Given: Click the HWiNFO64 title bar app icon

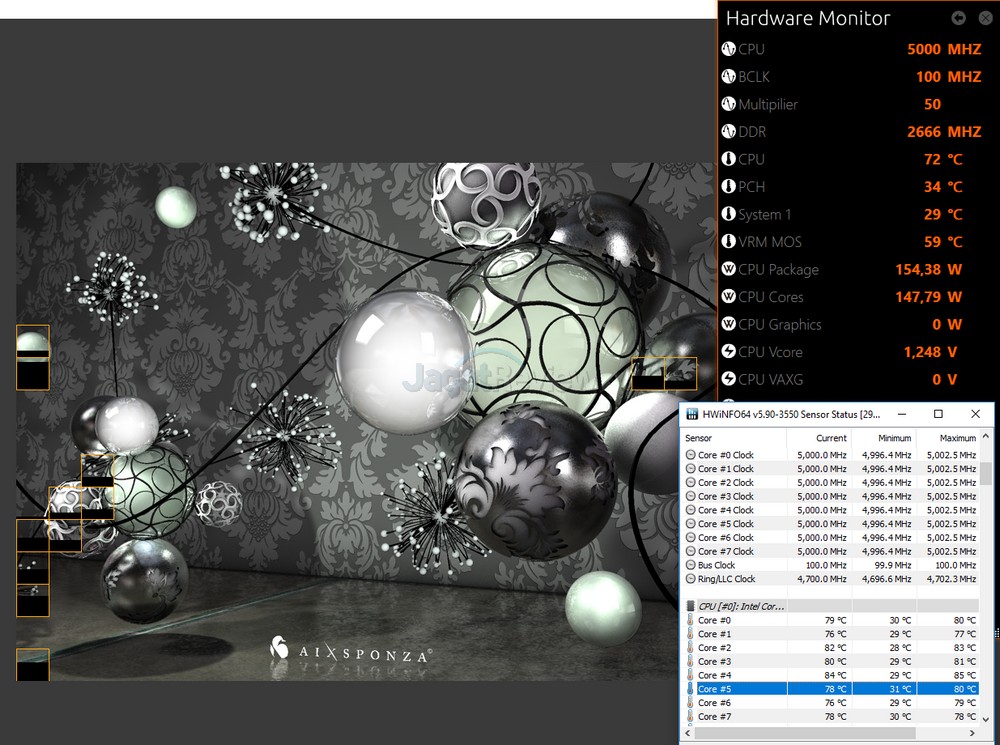Looking at the screenshot, I should (x=692, y=414).
